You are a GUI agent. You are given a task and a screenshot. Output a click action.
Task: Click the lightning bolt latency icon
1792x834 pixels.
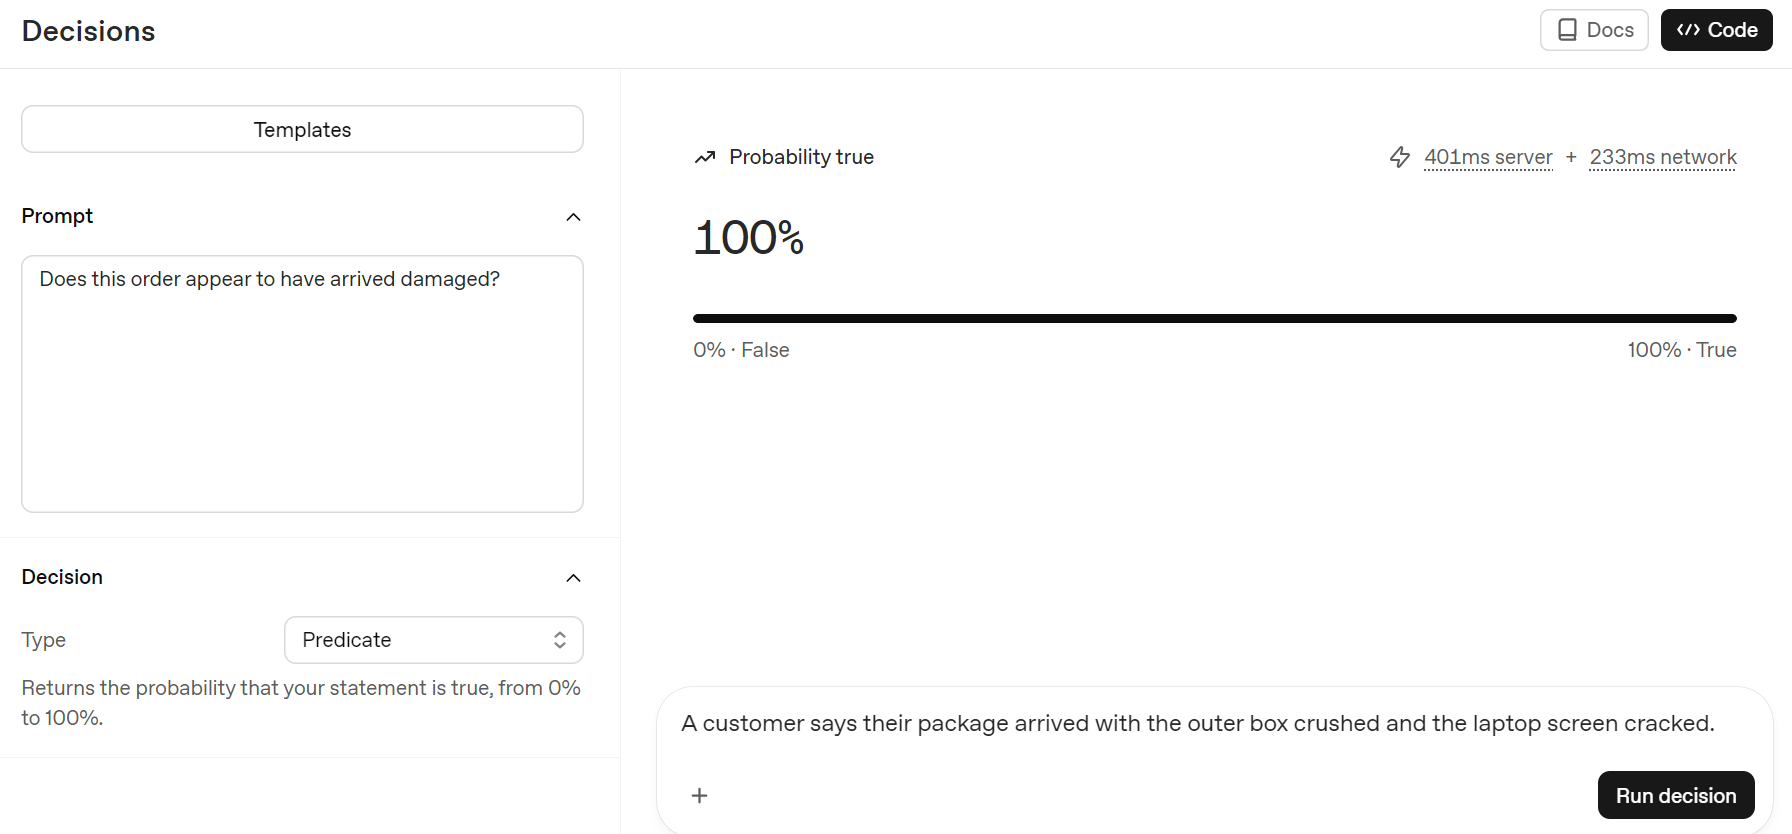1400,157
